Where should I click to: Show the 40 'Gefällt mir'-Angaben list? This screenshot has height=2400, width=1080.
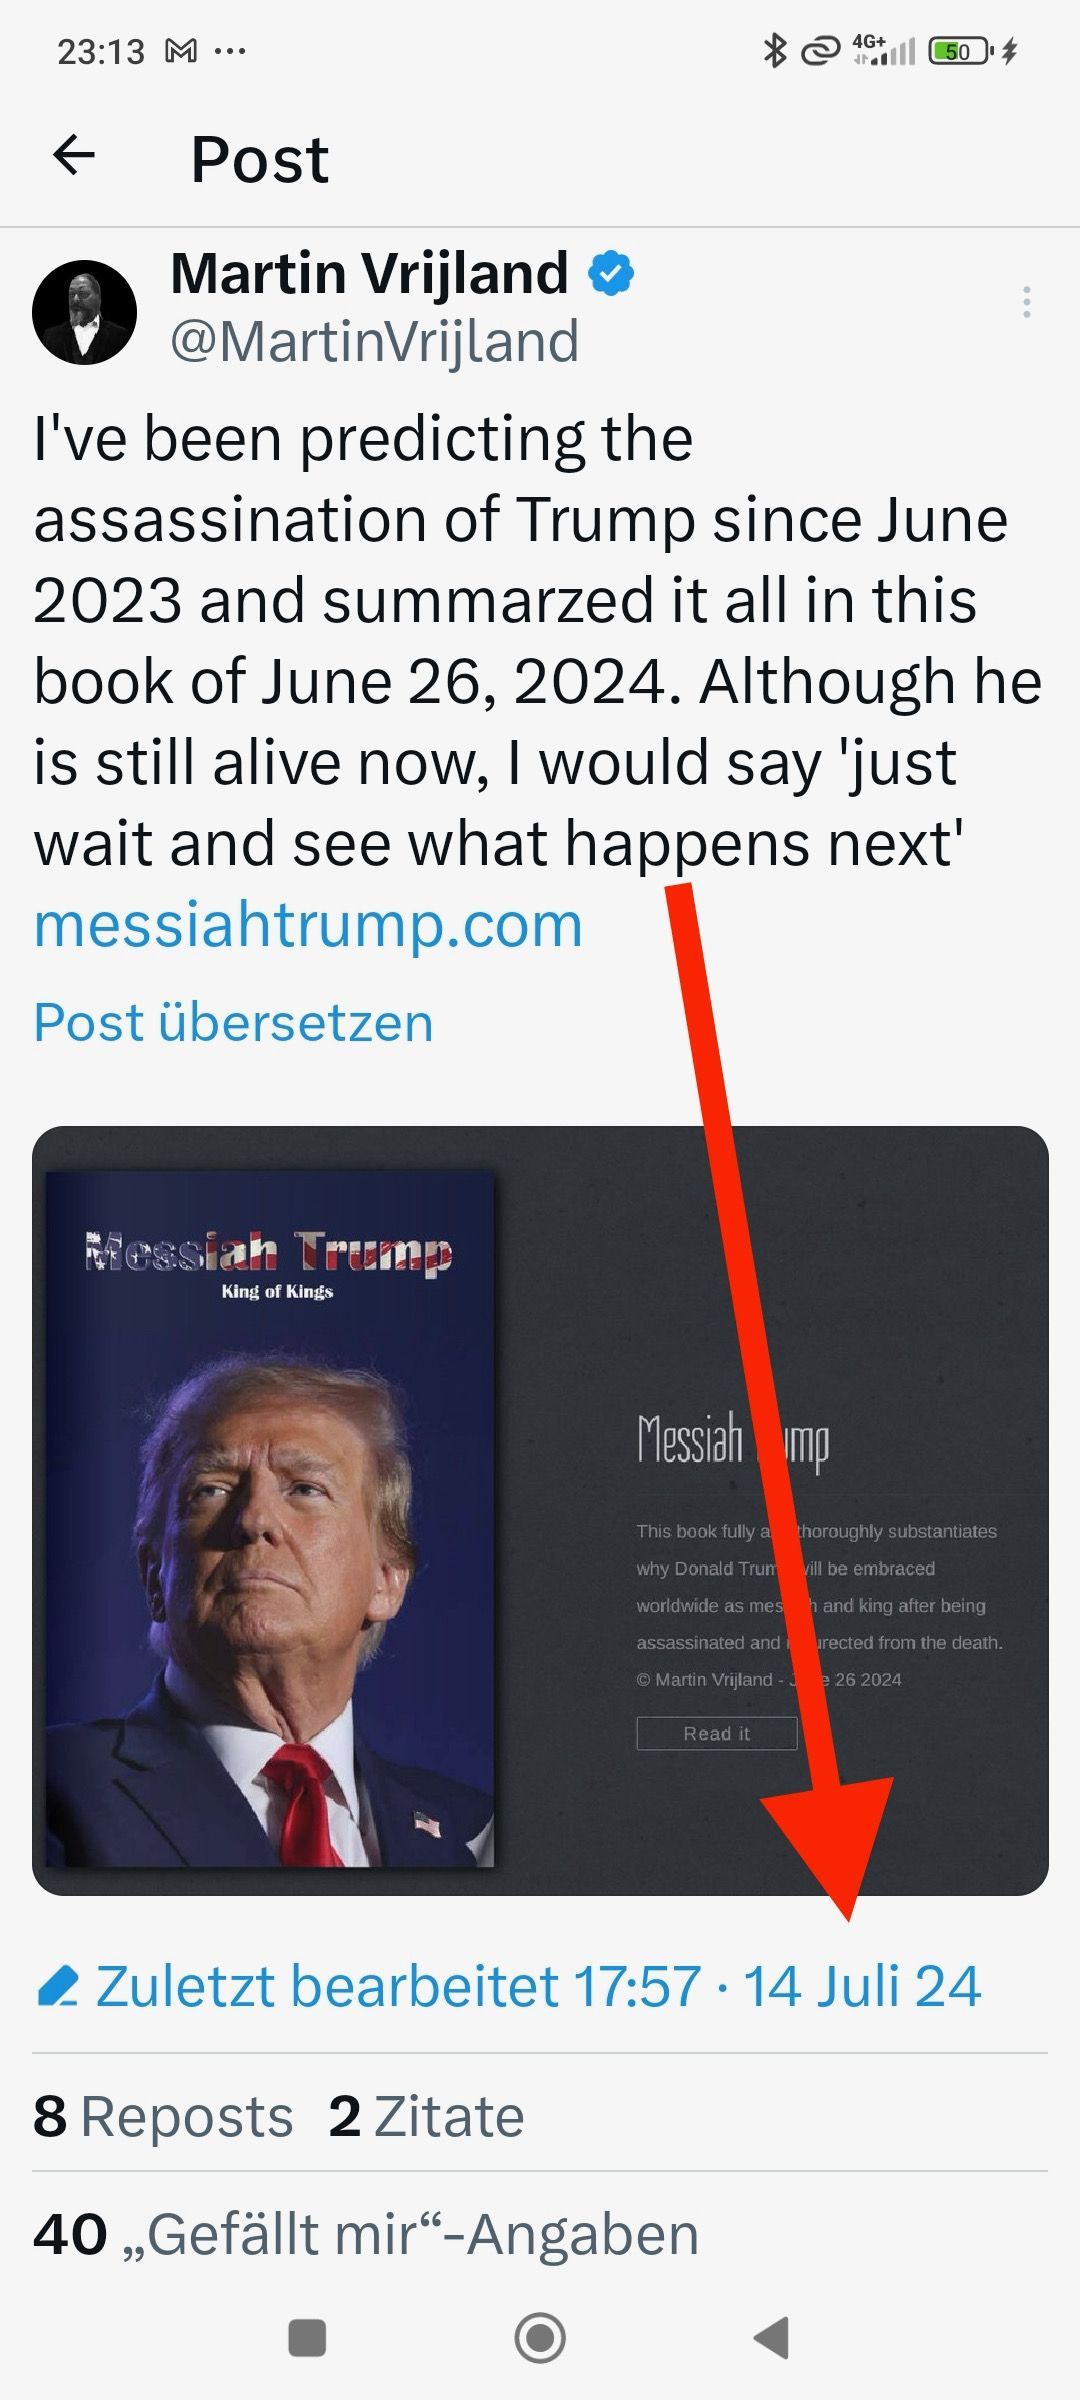point(366,2235)
